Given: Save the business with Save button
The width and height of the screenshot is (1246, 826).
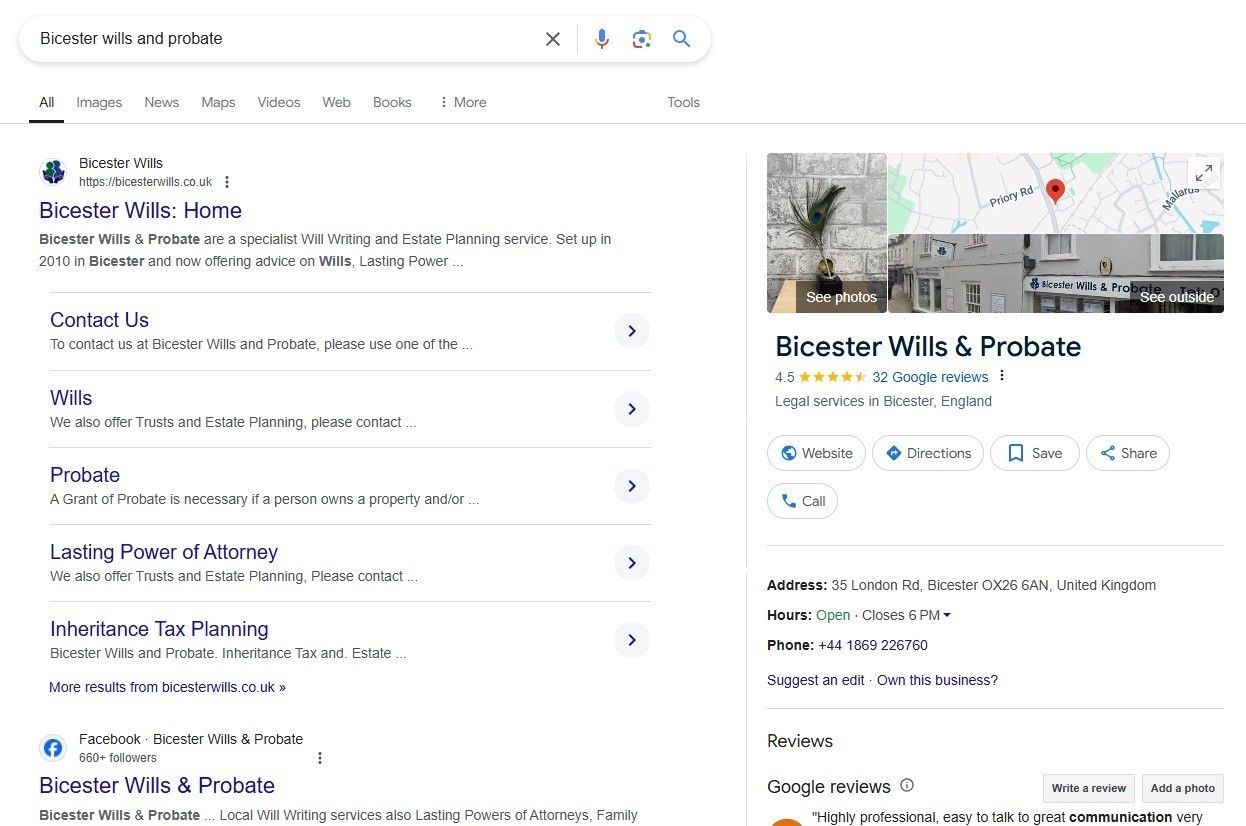Looking at the screenshot, I should pos(1034,453).
